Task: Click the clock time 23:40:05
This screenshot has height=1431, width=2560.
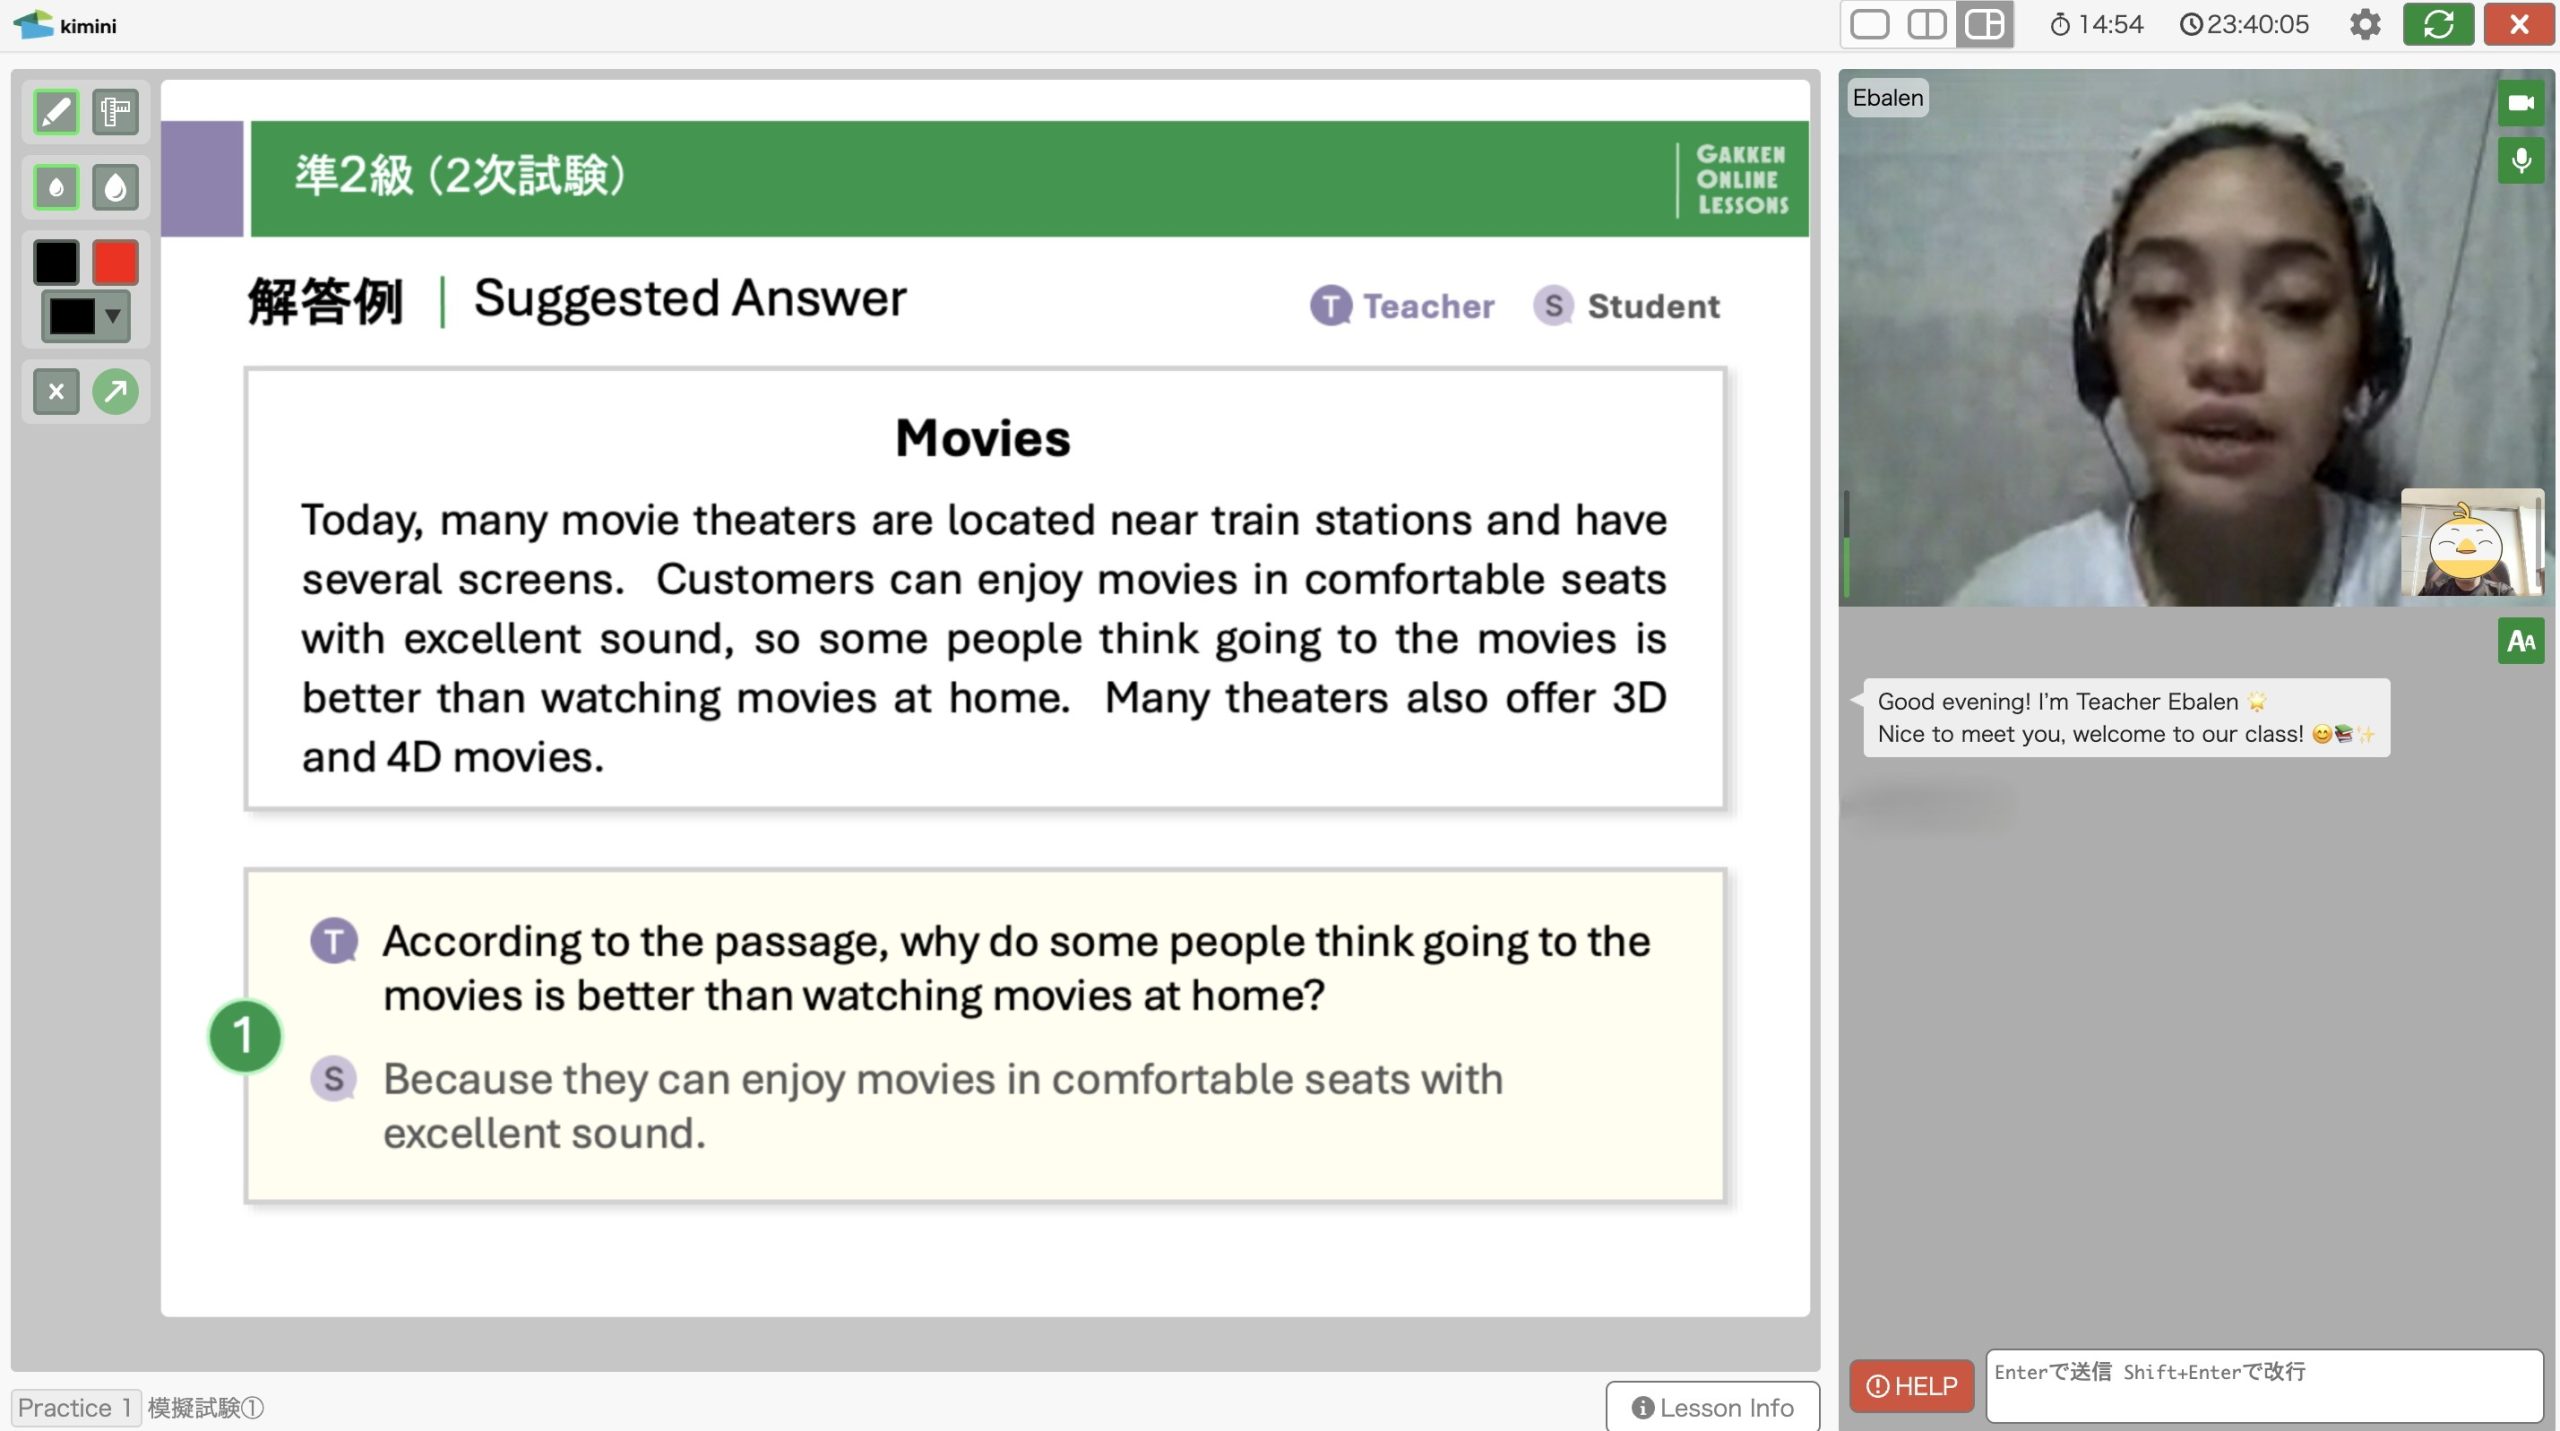Action: [x=2244, y=24]
